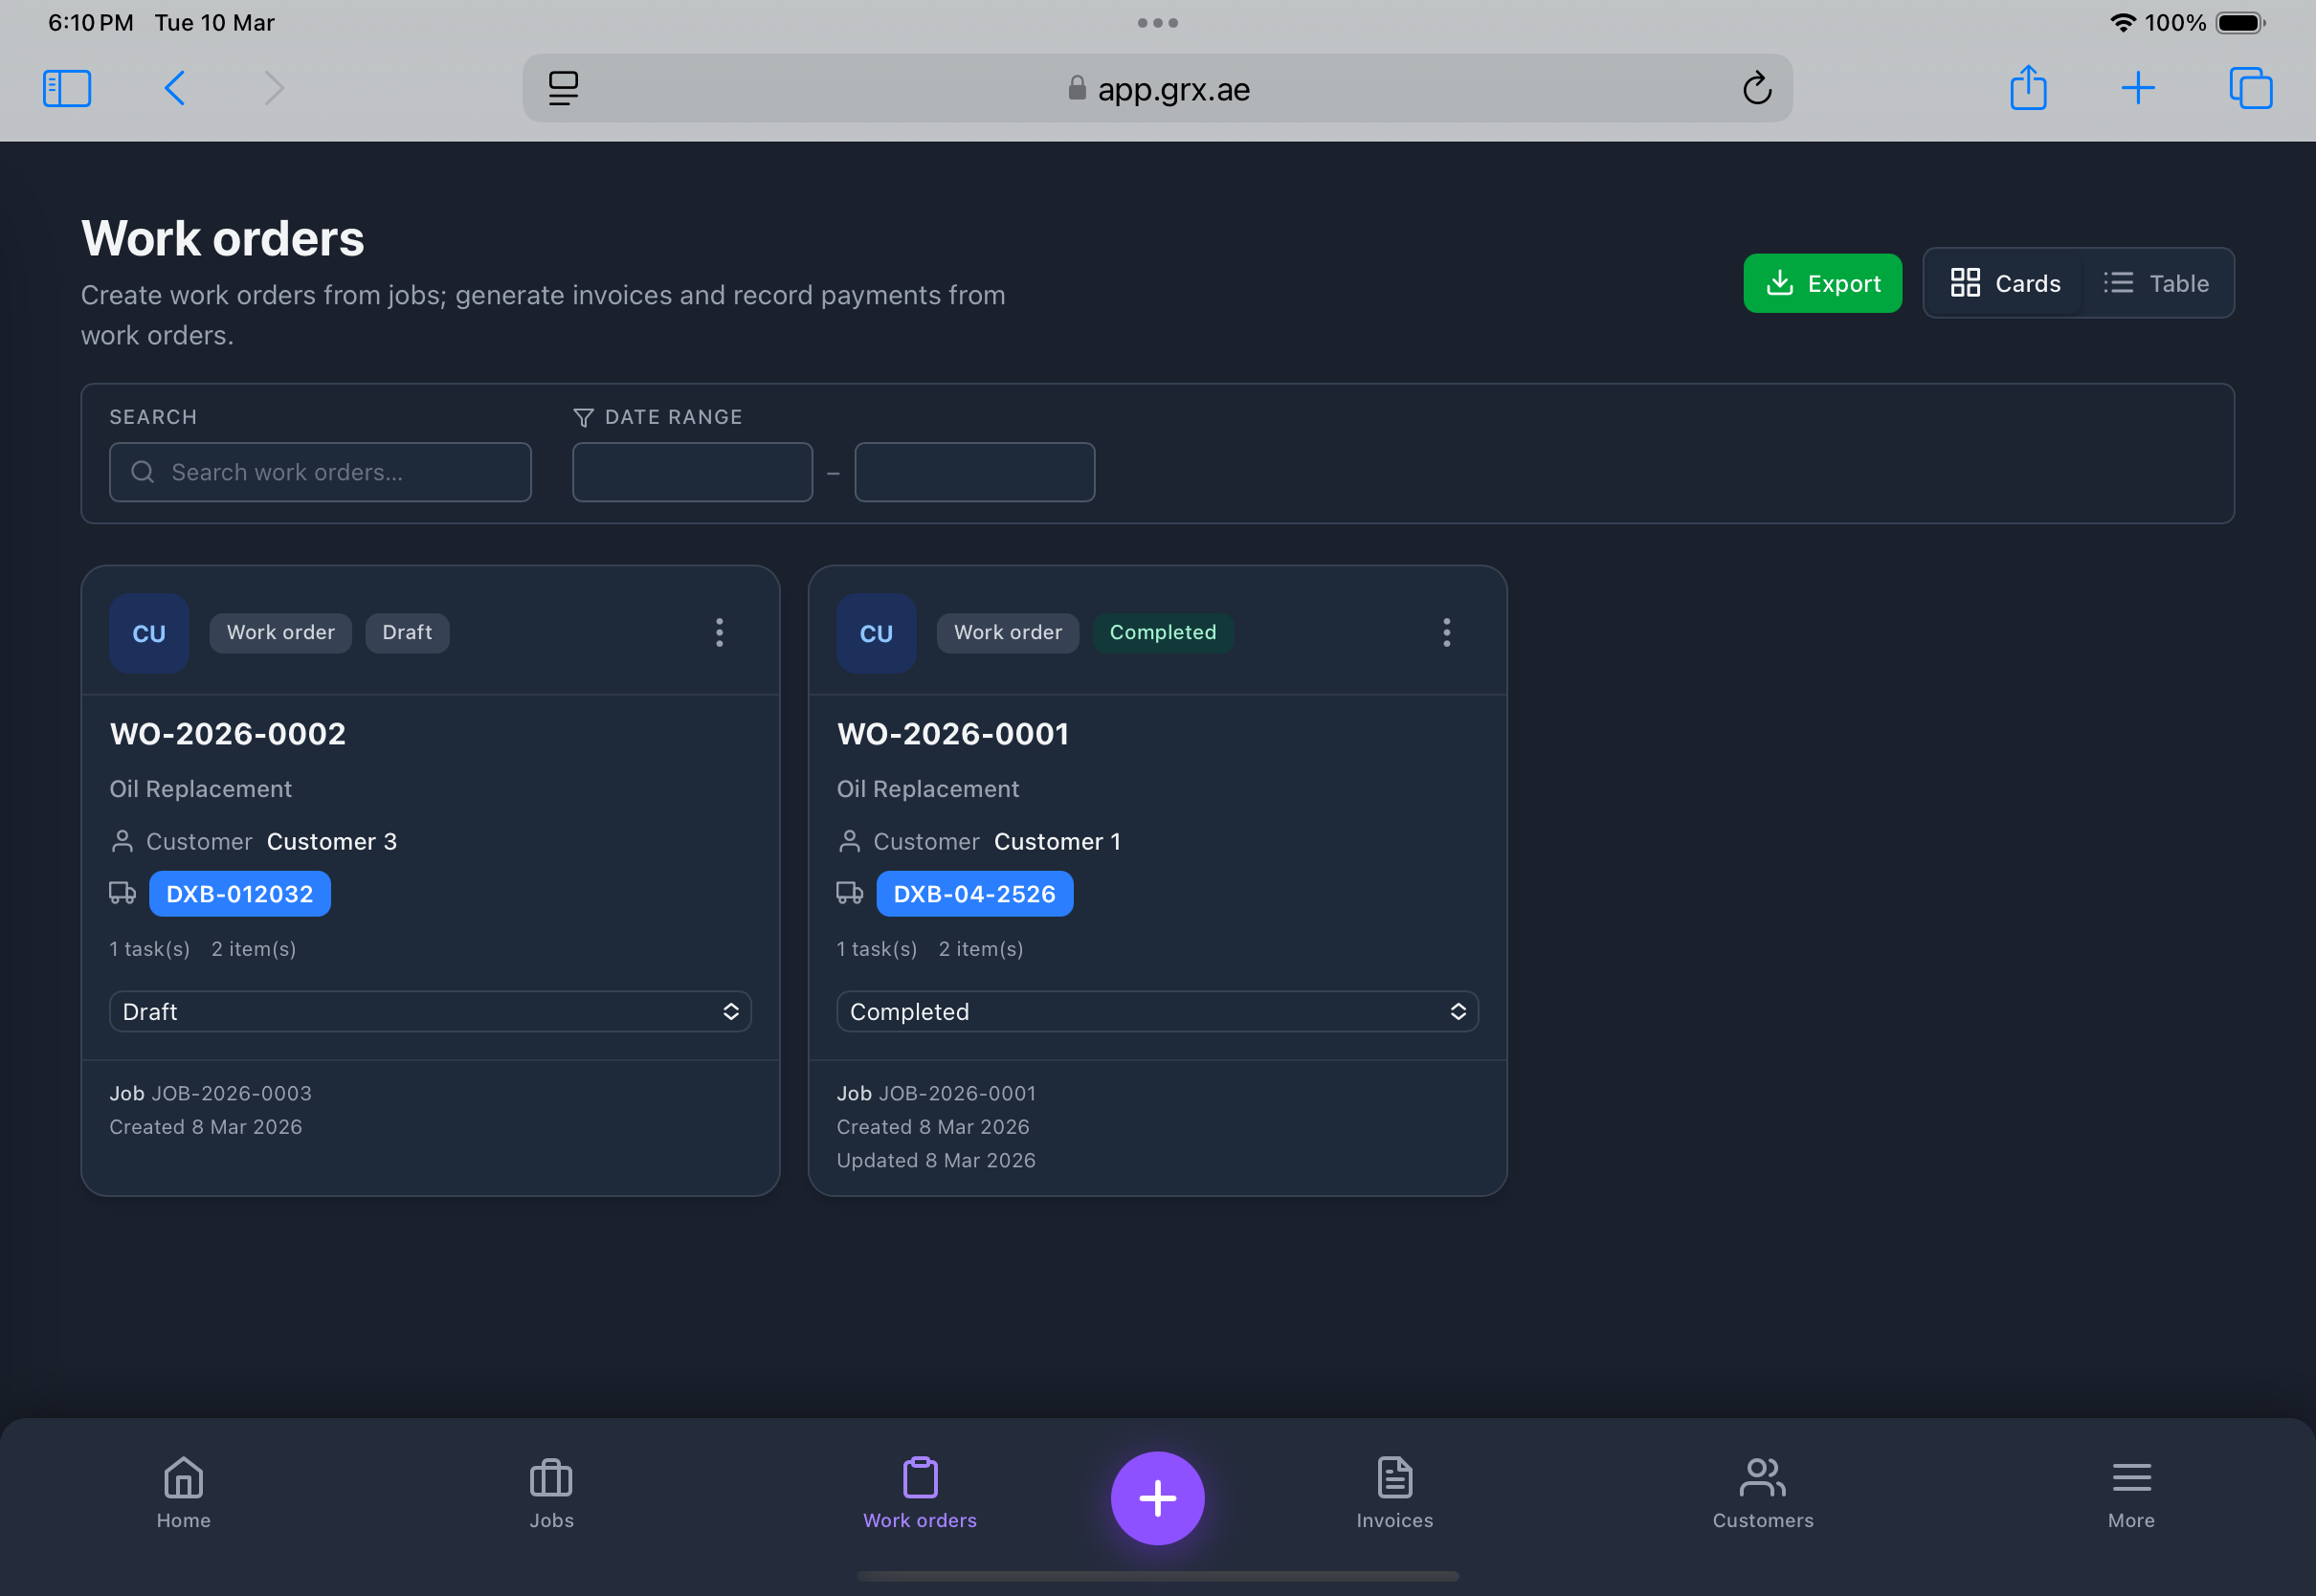The height and width of the screenshot is (1596, 2316).
Task: Change status dropdown on WO-2026-0002 from Draft
Action: coord(429,1011)
